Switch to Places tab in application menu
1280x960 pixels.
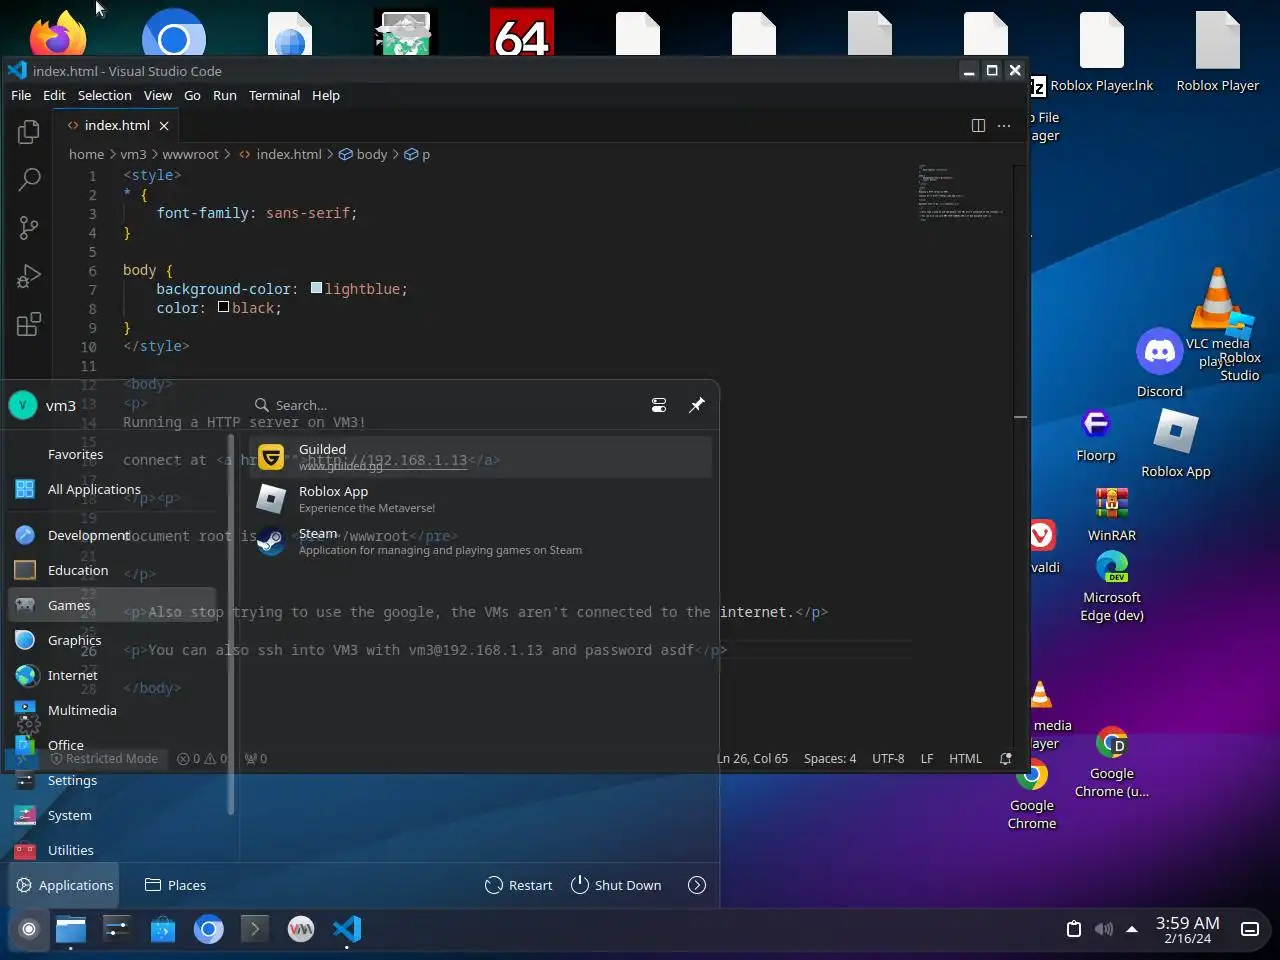(x=176, y=885)
